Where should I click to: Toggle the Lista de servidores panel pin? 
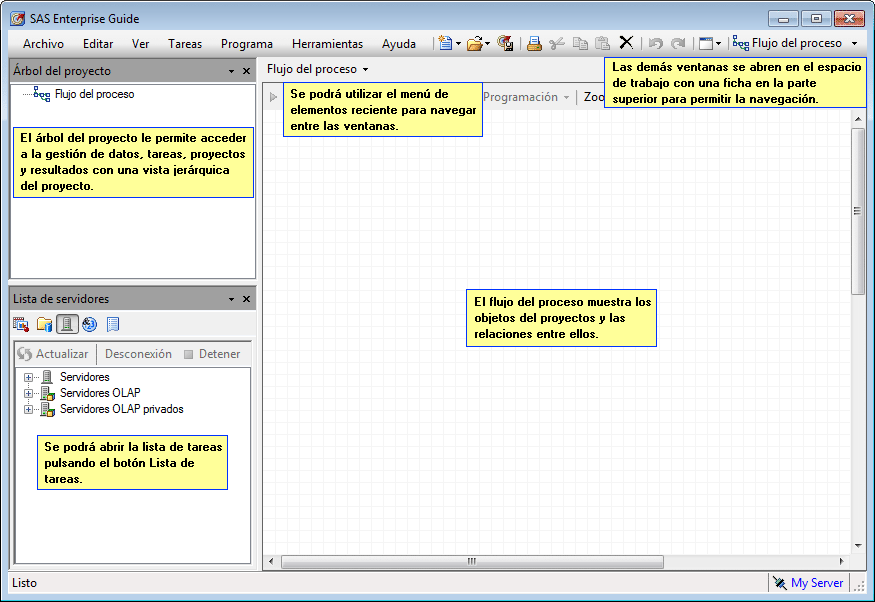tap(230, 298)
